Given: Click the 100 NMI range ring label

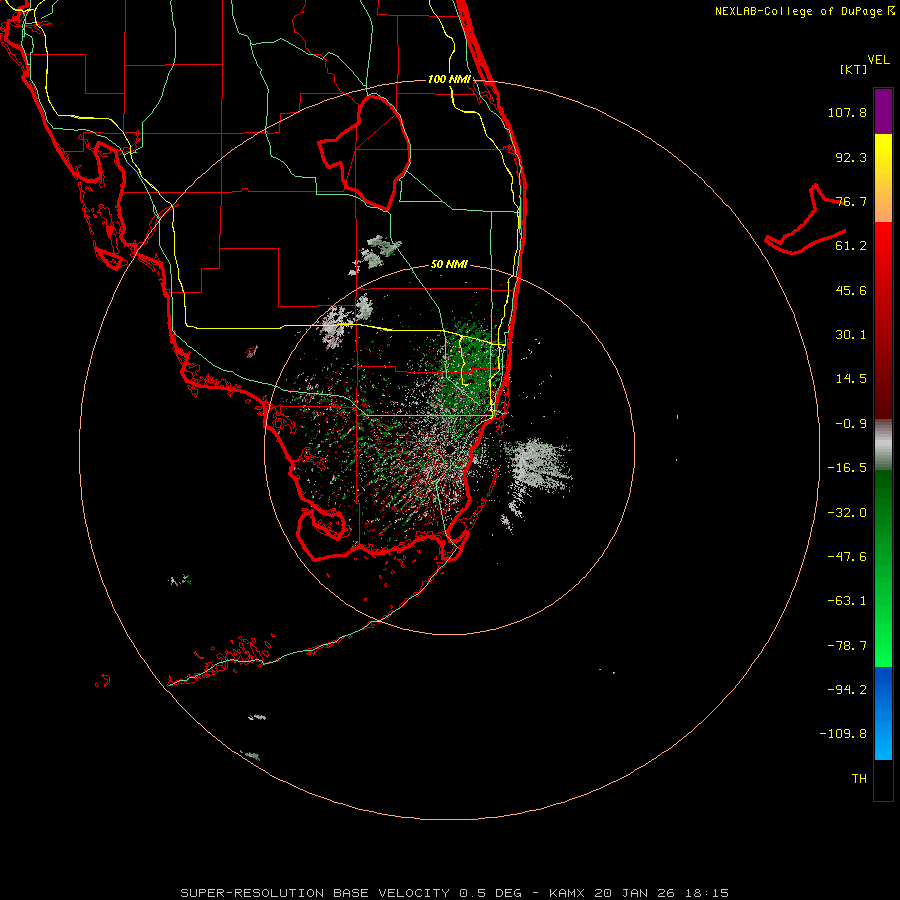Looking at the screenshot, I should [449, 79].
